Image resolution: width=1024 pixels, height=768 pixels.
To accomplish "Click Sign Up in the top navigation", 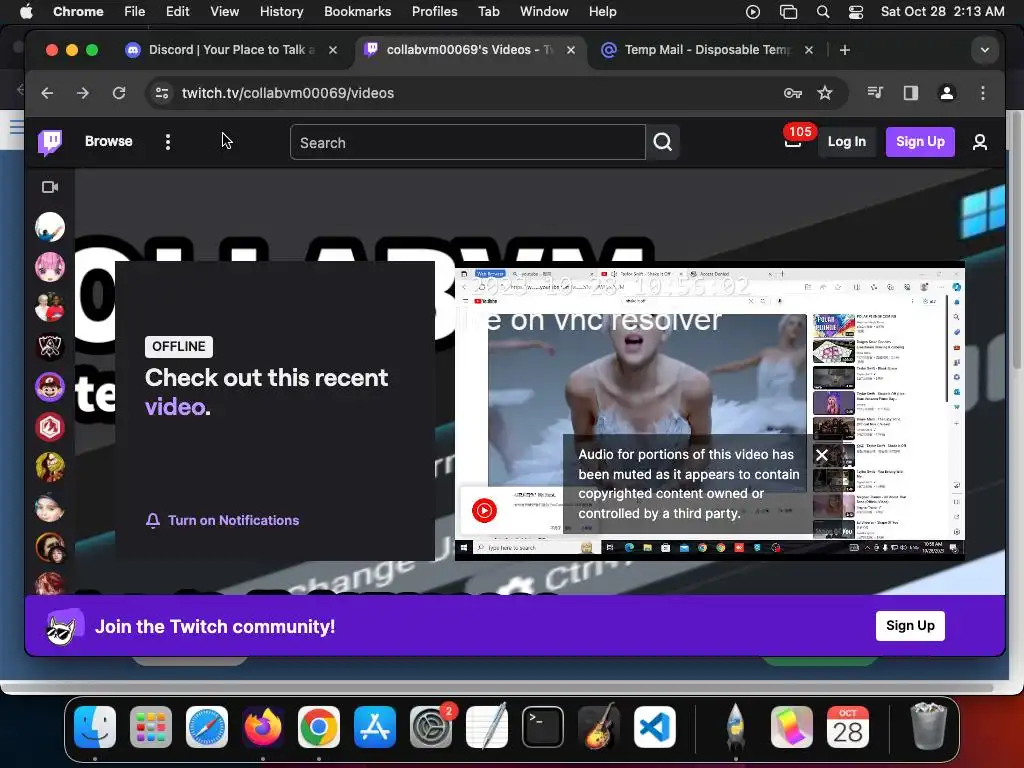I will click(920, 142).
